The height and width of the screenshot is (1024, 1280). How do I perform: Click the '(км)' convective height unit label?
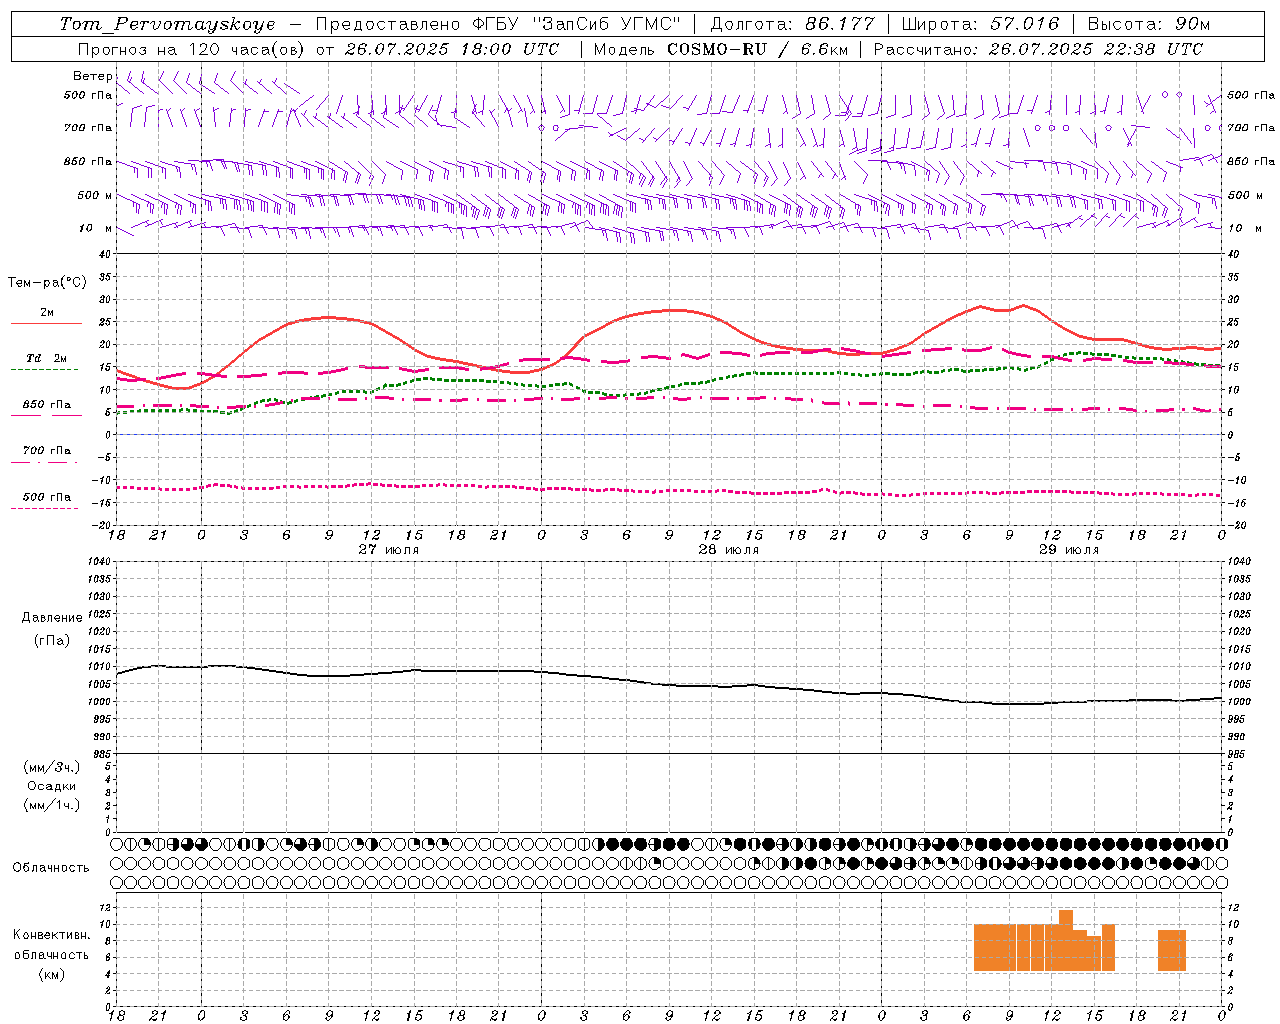pos(52,974)
